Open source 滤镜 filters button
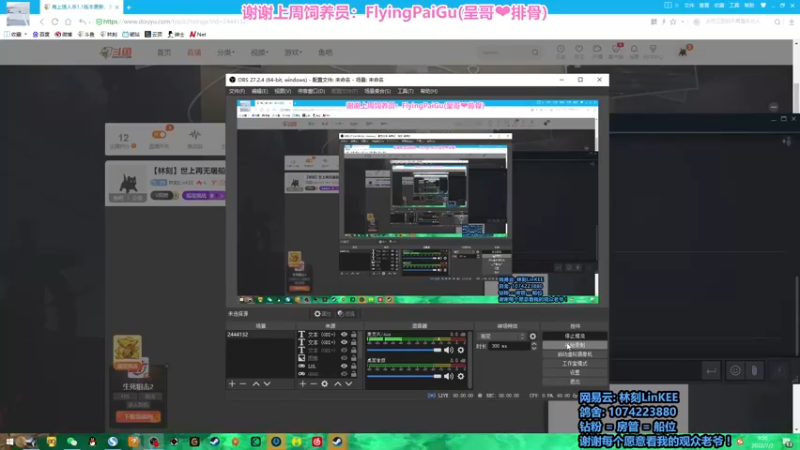The width and height of the screenshot is (800, 450). [x=346, y=314]
